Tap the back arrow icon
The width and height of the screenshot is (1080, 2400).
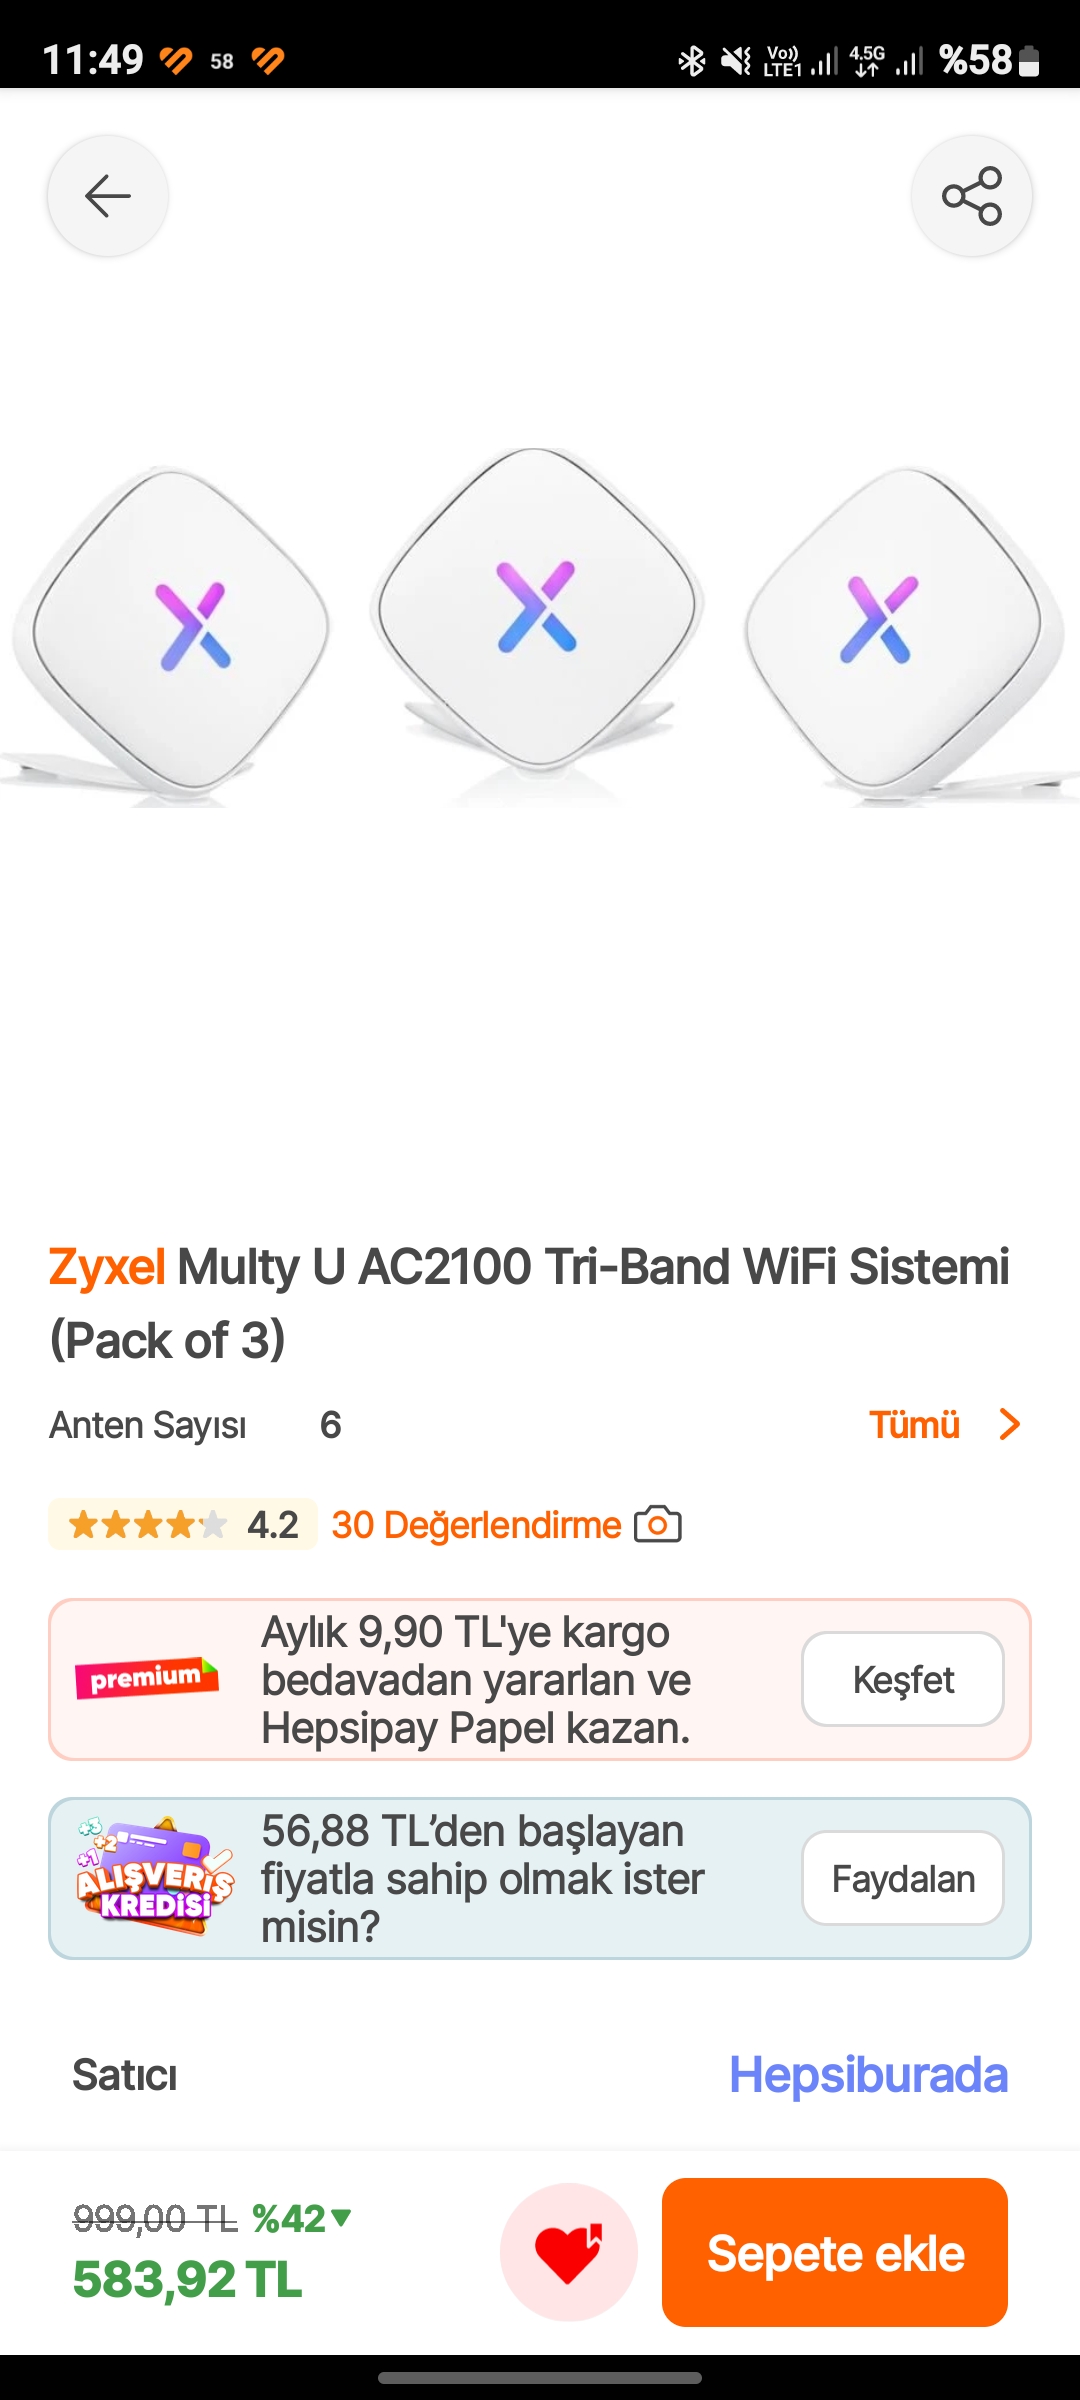[x=108, y=196]
